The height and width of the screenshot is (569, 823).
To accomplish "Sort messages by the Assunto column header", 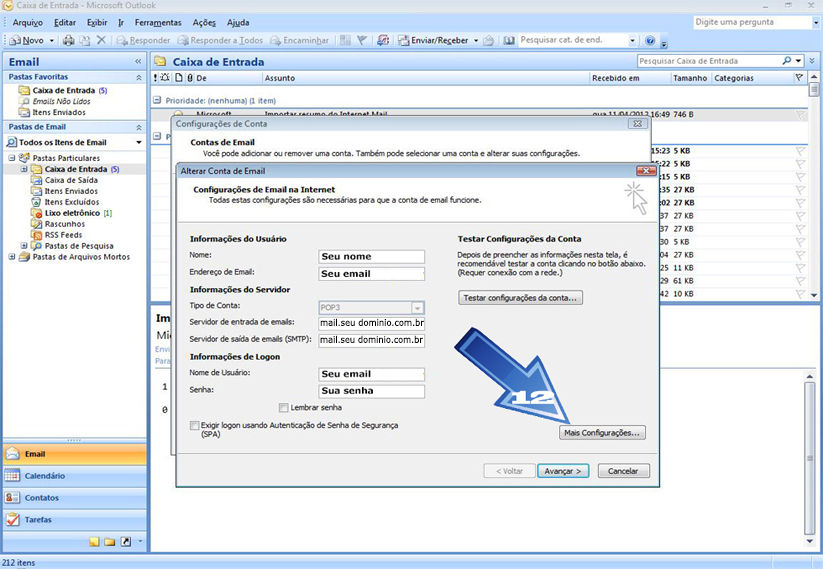I will click(x=426, y=78).
